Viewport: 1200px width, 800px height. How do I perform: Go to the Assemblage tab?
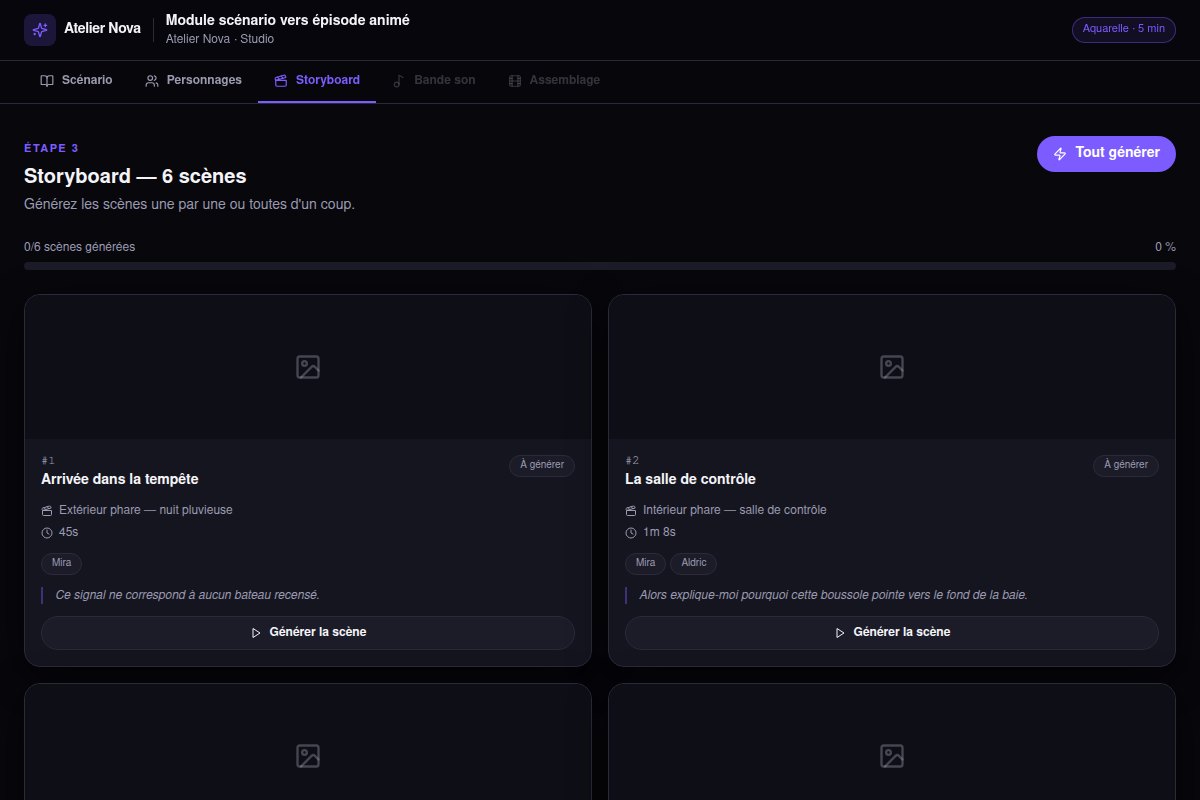pyautogui.click(x=554, y=80)
